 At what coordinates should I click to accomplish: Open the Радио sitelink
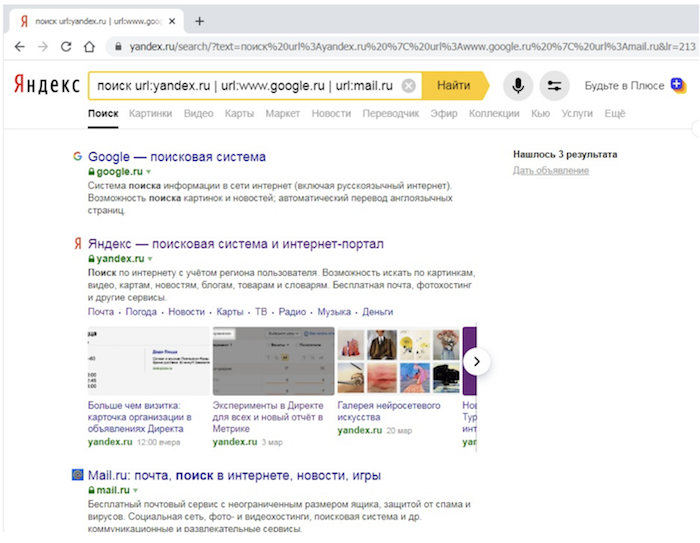click(x=292, y=312)
